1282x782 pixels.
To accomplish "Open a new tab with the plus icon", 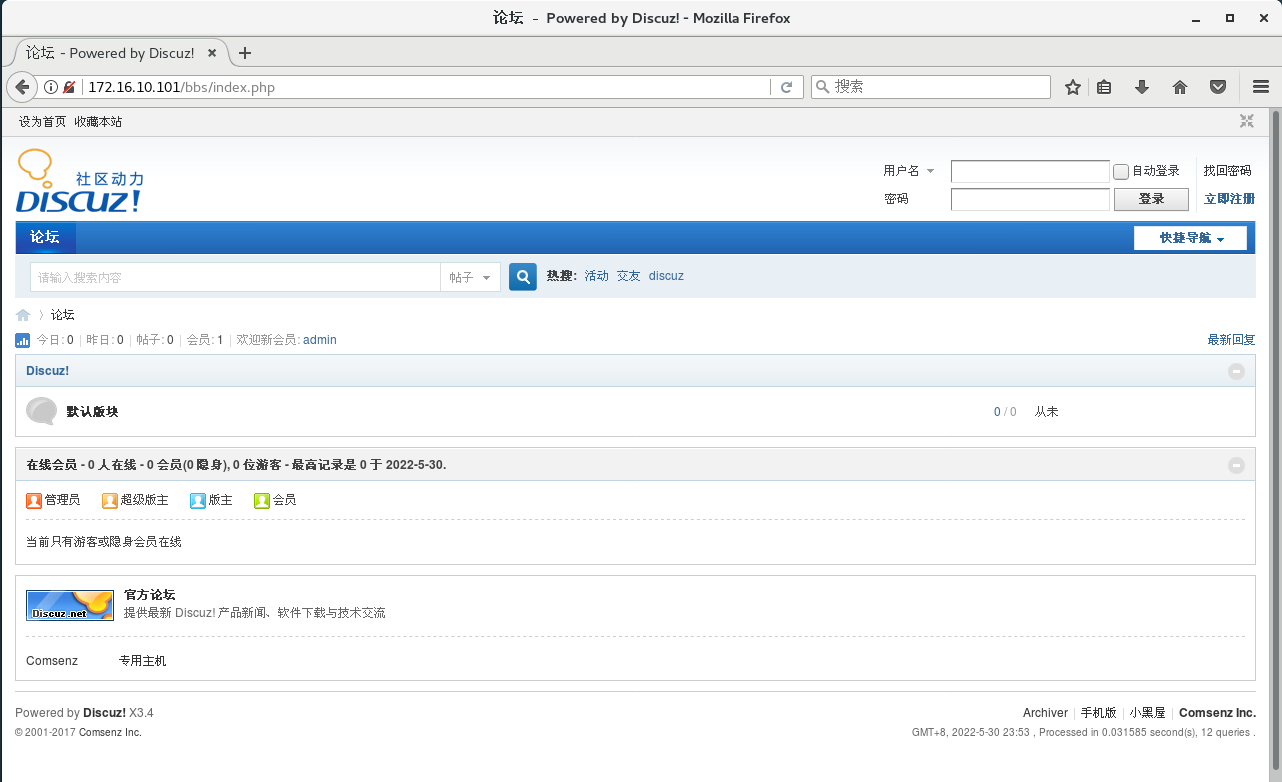I will pyautogui.click(x=245, y=53).
